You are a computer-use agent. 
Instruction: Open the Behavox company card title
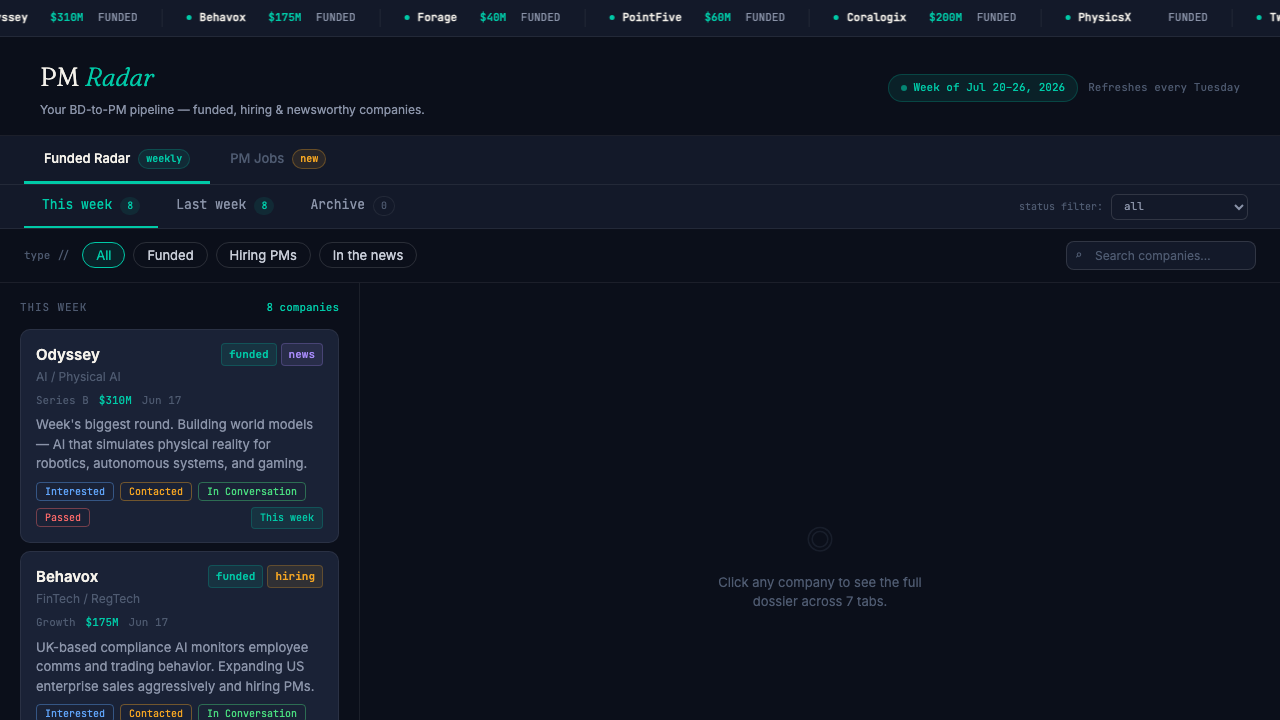click(x=67, y=577)
